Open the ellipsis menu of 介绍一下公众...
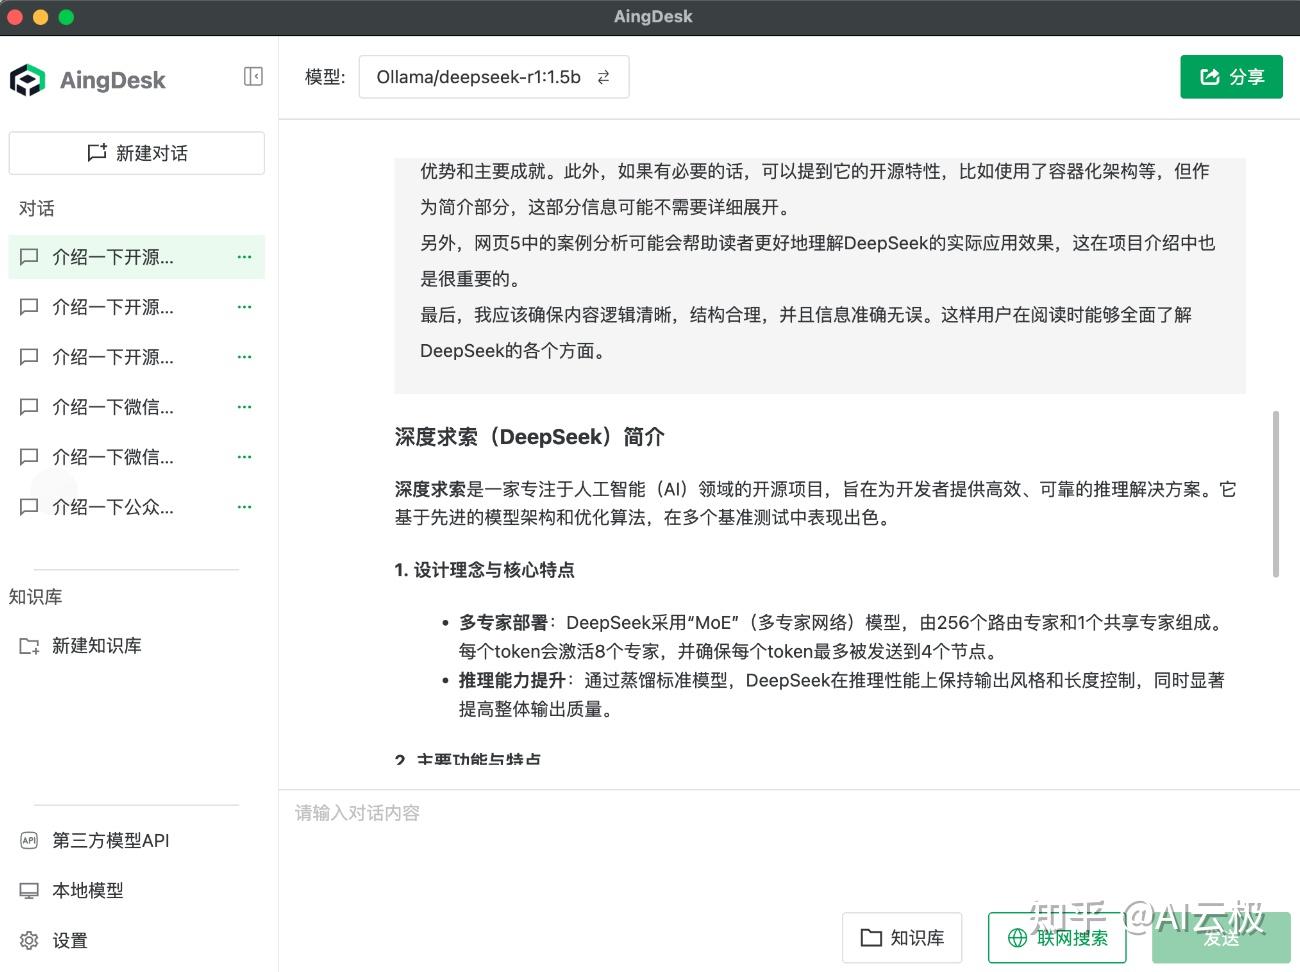The height and width of the screenshot is (972, 1300). point(244,507)
